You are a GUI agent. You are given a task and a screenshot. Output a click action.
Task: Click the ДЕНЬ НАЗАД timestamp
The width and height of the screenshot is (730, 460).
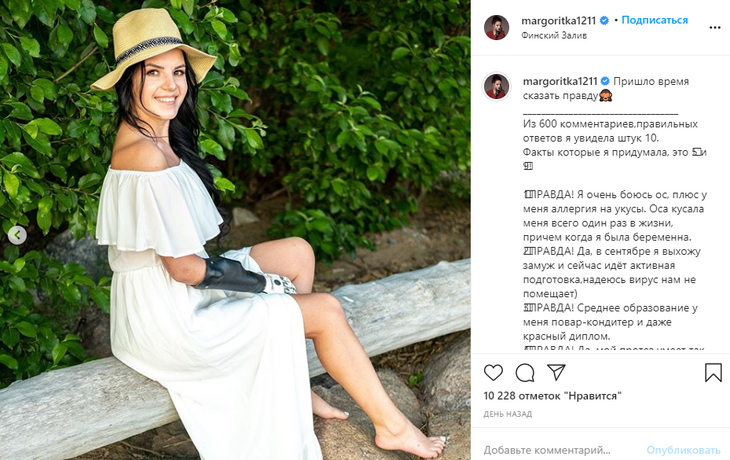[507, 414]
